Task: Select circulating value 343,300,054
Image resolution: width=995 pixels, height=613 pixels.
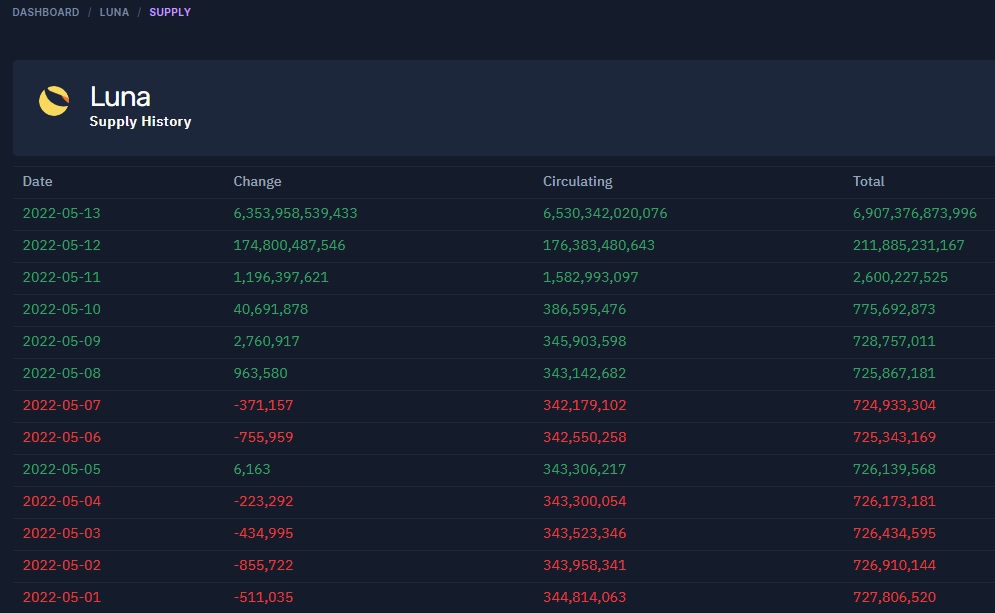Action: [584, 501]
